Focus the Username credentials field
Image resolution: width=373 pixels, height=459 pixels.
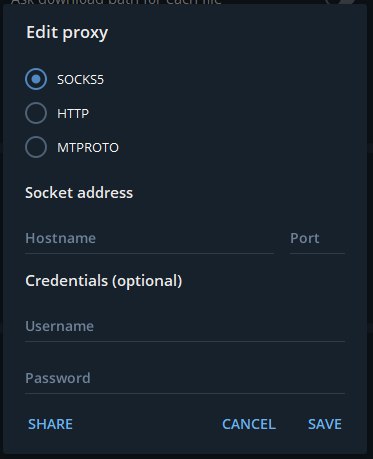pyautogui.click(x=185, y=327)
